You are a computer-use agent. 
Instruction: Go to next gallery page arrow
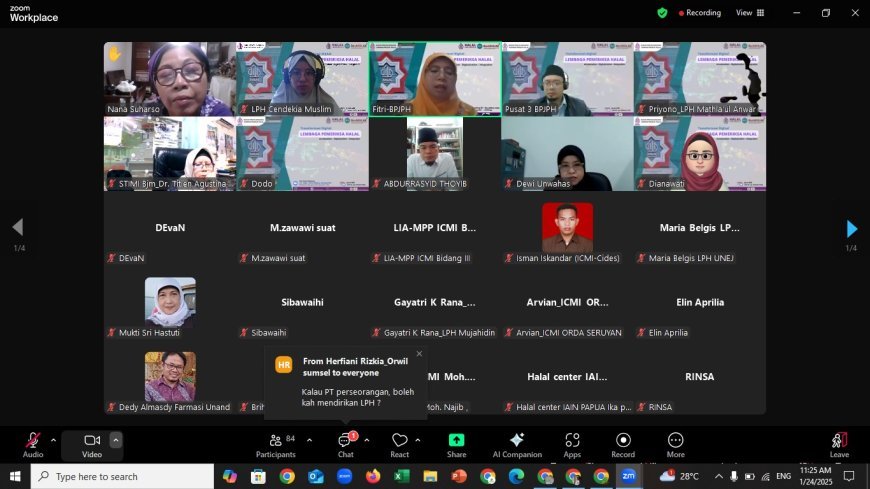click(x=852, y=228)
